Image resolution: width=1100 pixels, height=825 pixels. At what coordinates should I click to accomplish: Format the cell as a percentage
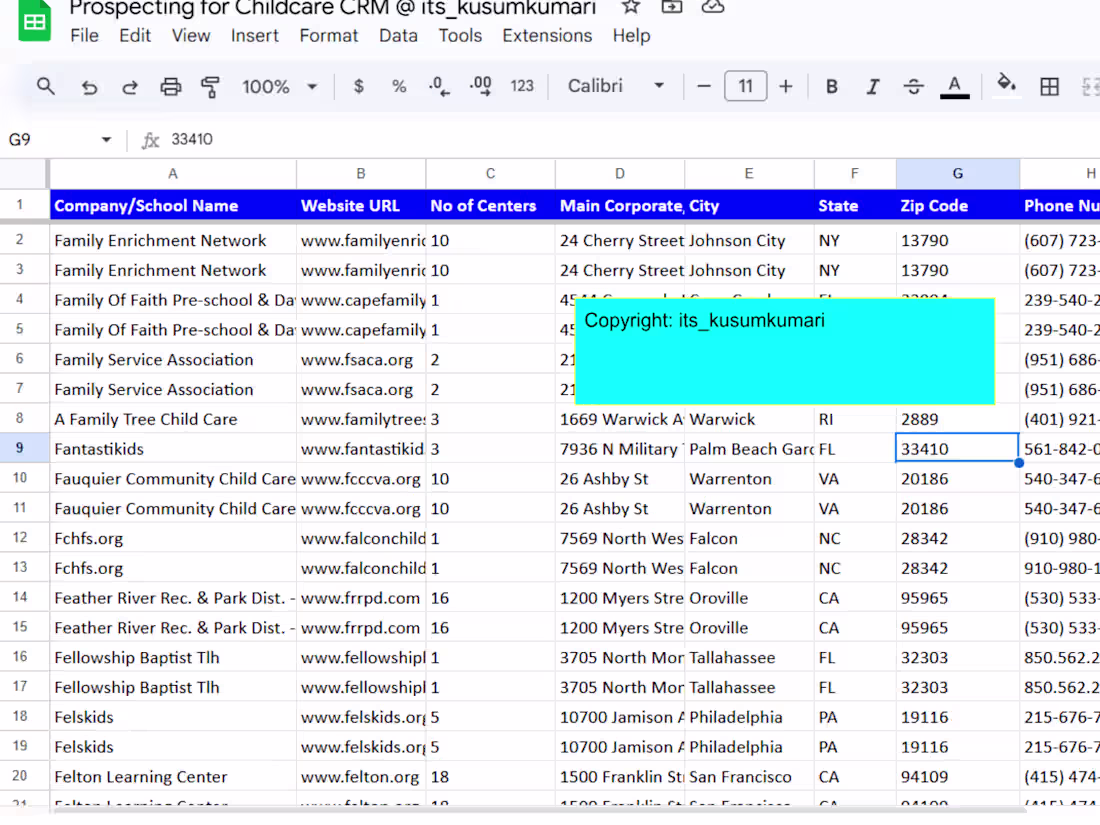(398, 86)
